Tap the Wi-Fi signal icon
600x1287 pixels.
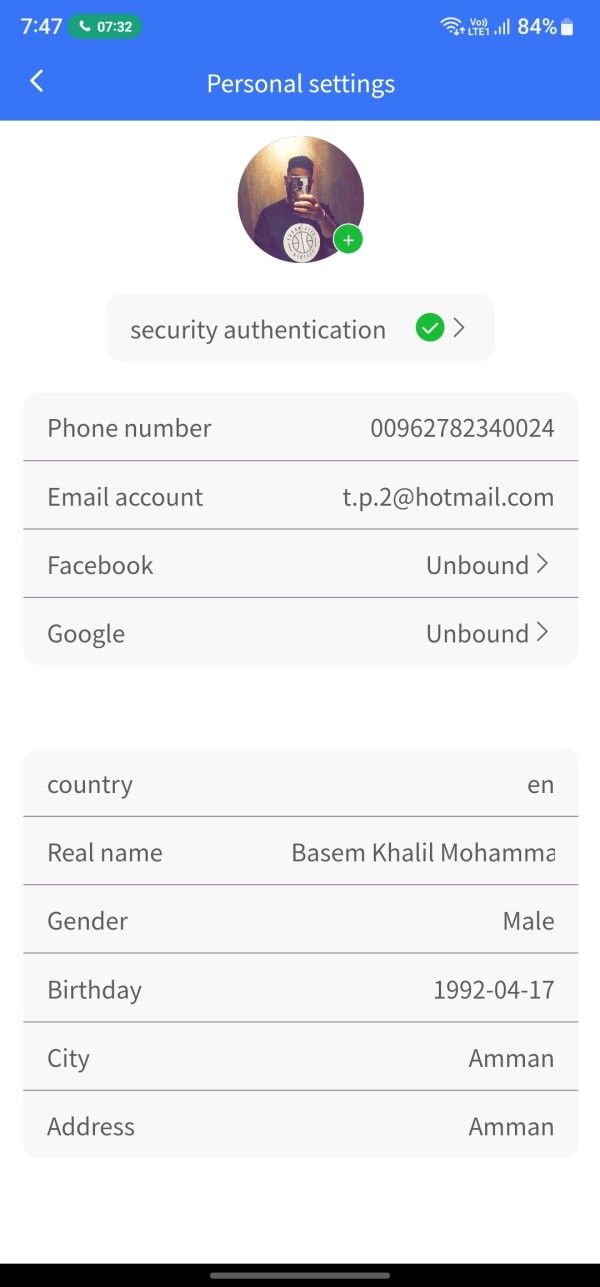[451, 27]
